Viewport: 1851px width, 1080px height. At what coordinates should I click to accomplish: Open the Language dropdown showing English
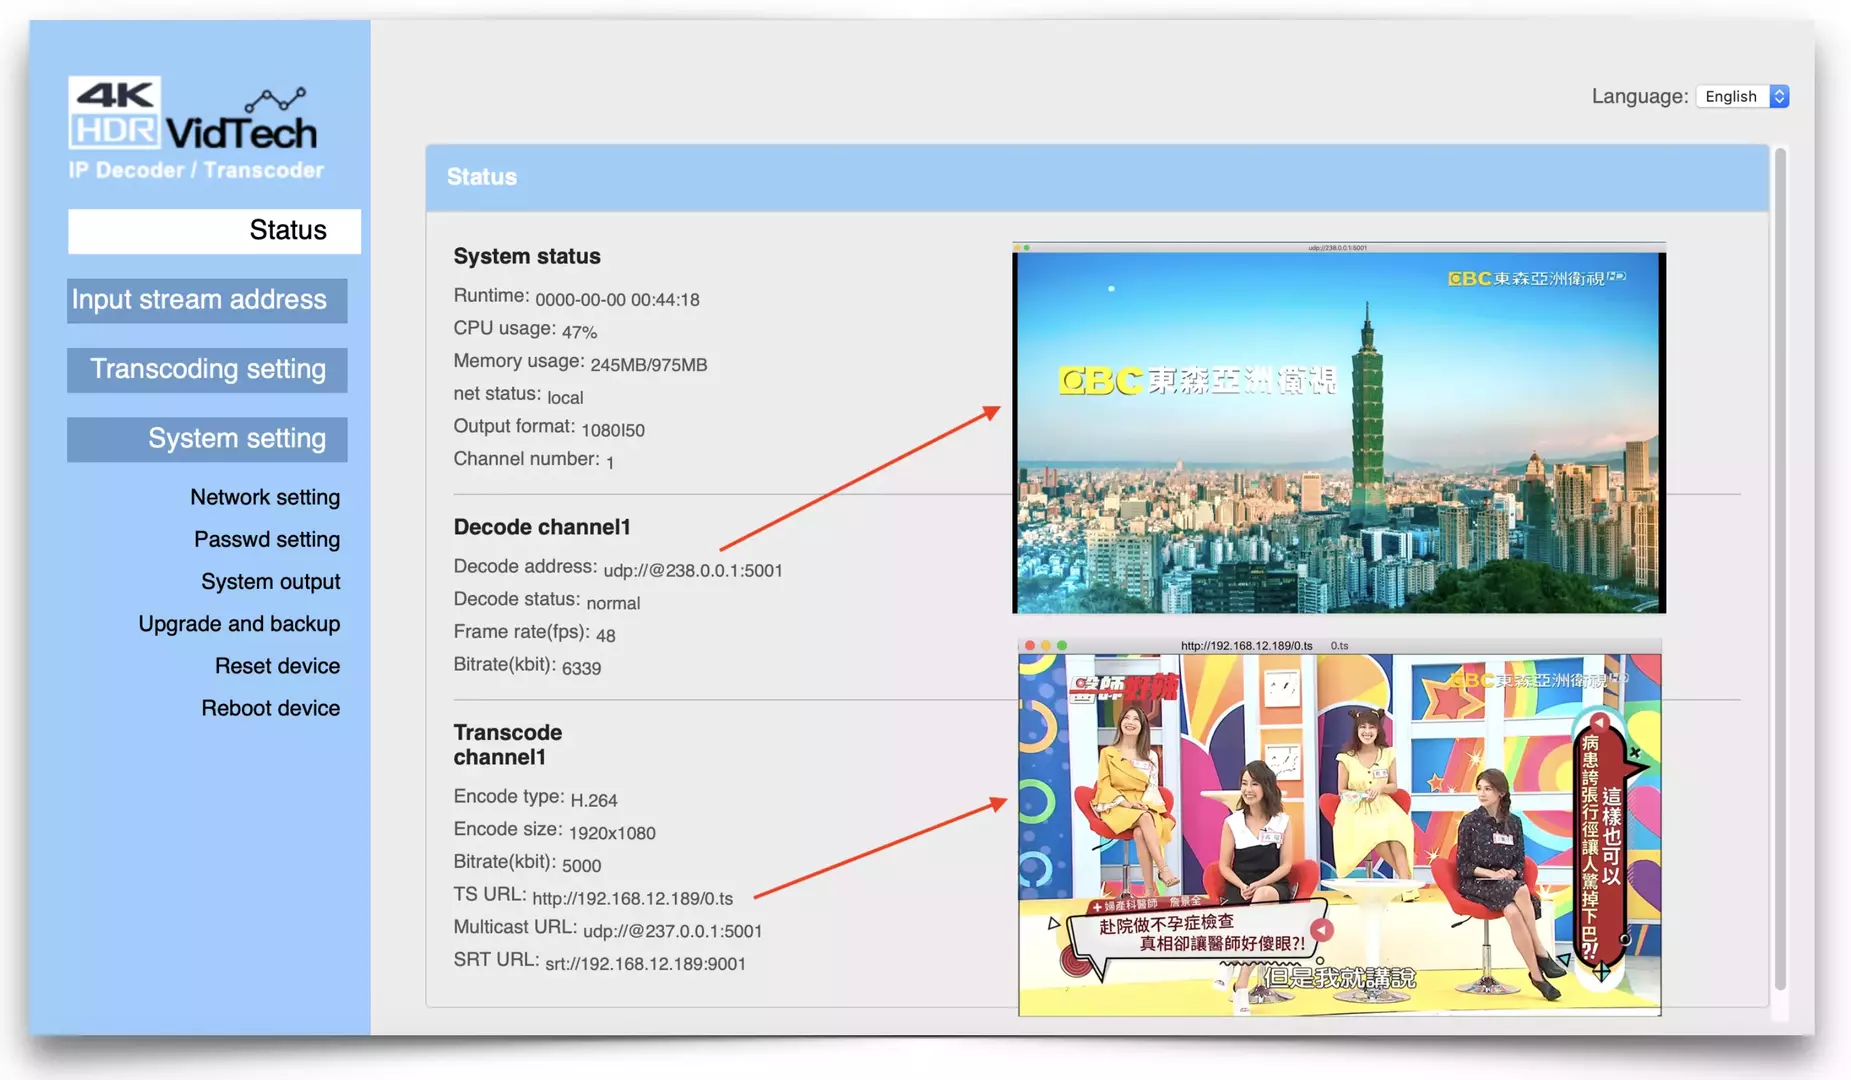(1742, 96)
